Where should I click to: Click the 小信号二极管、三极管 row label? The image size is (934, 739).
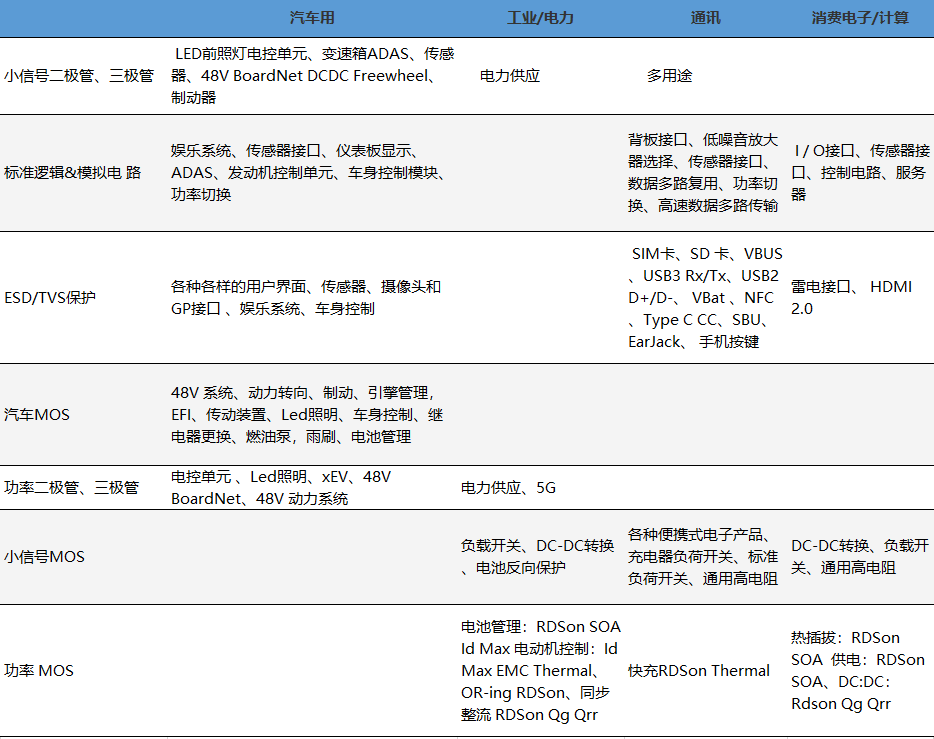pyautogui.click(x=79, y=76)
